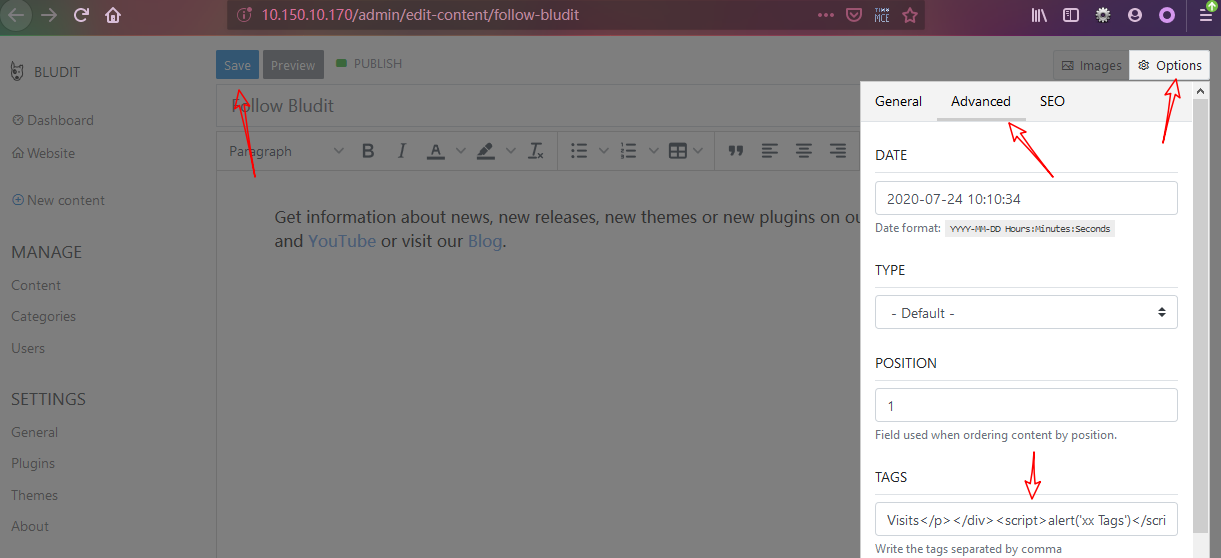1221x558 pixels.
Task: Apply italic formatting in editor
Action: click(x=402, y=151)
